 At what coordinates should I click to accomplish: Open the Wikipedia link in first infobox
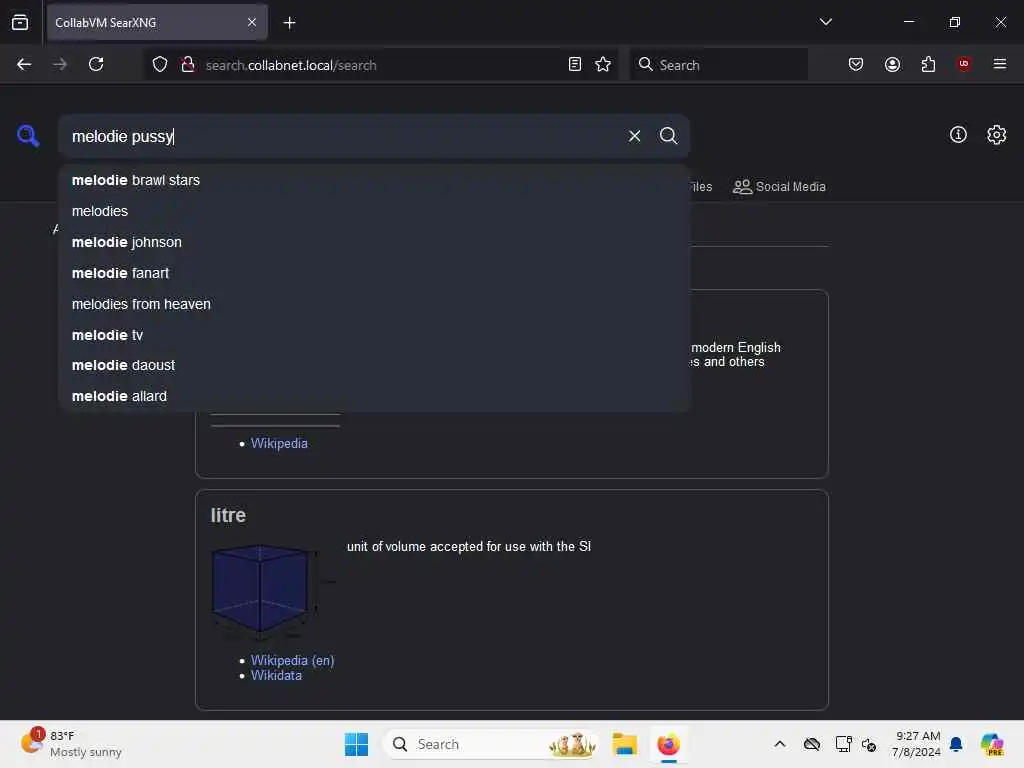[x=279, y=443]
